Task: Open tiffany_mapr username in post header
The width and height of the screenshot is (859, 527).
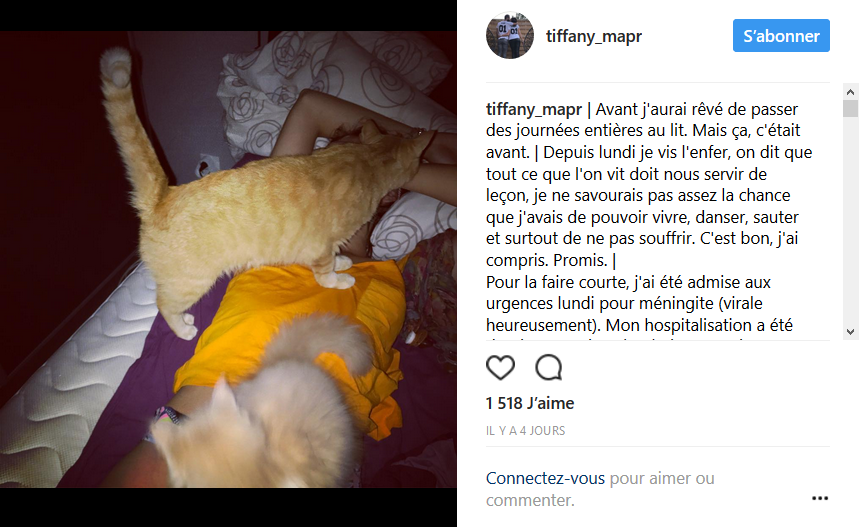Action: (594, 36)
